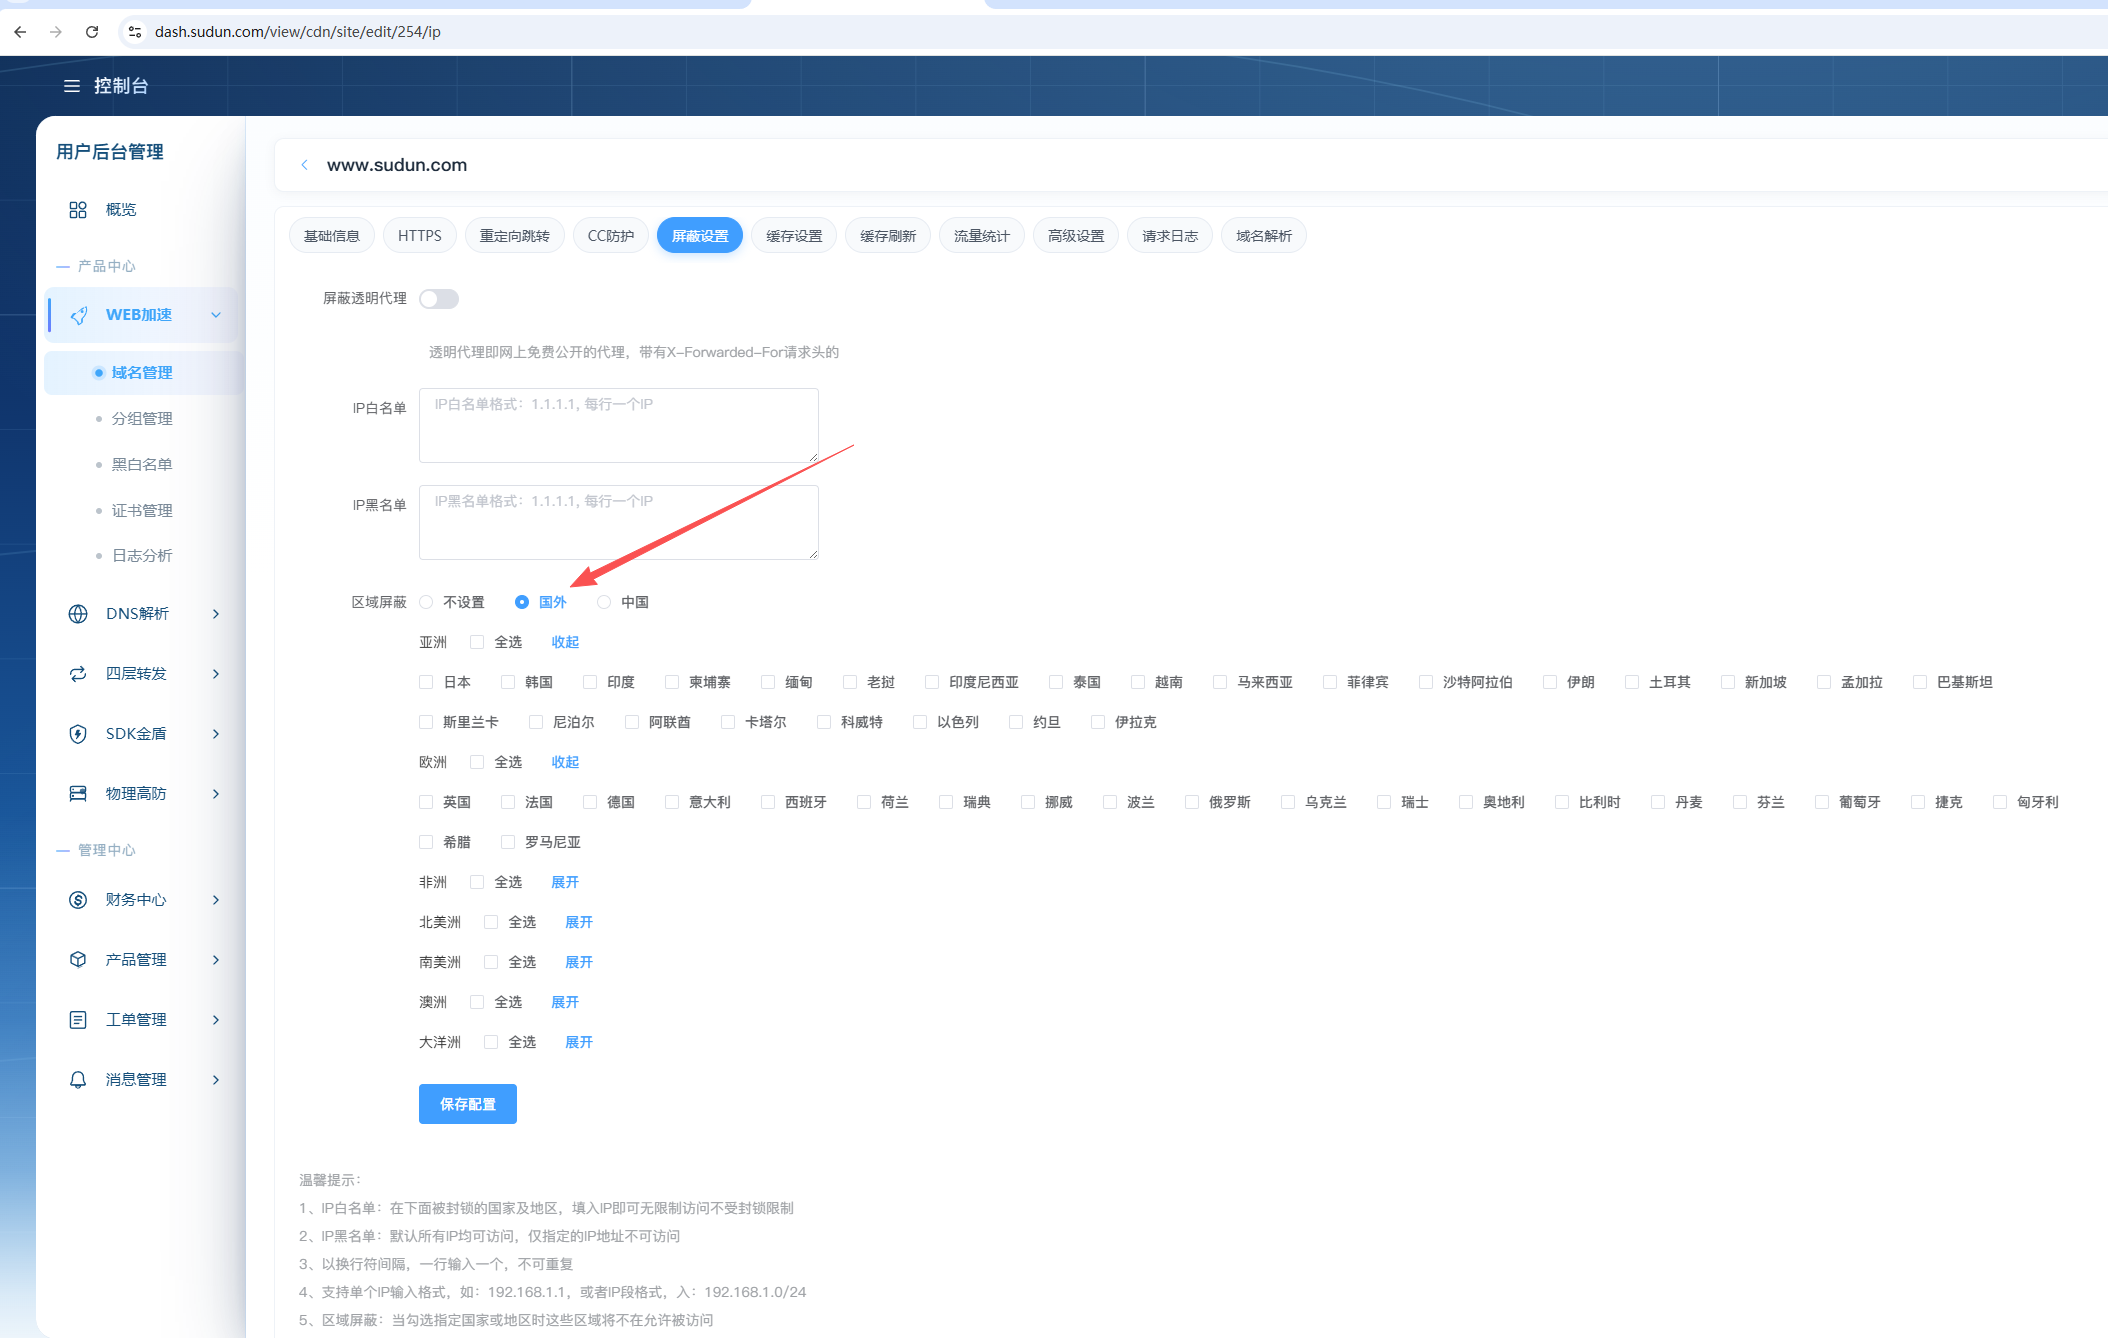Viewport: 2108px width, 1338px height.
Task: Open 分组管理 in the sidebar
Action: click(144, 419)
